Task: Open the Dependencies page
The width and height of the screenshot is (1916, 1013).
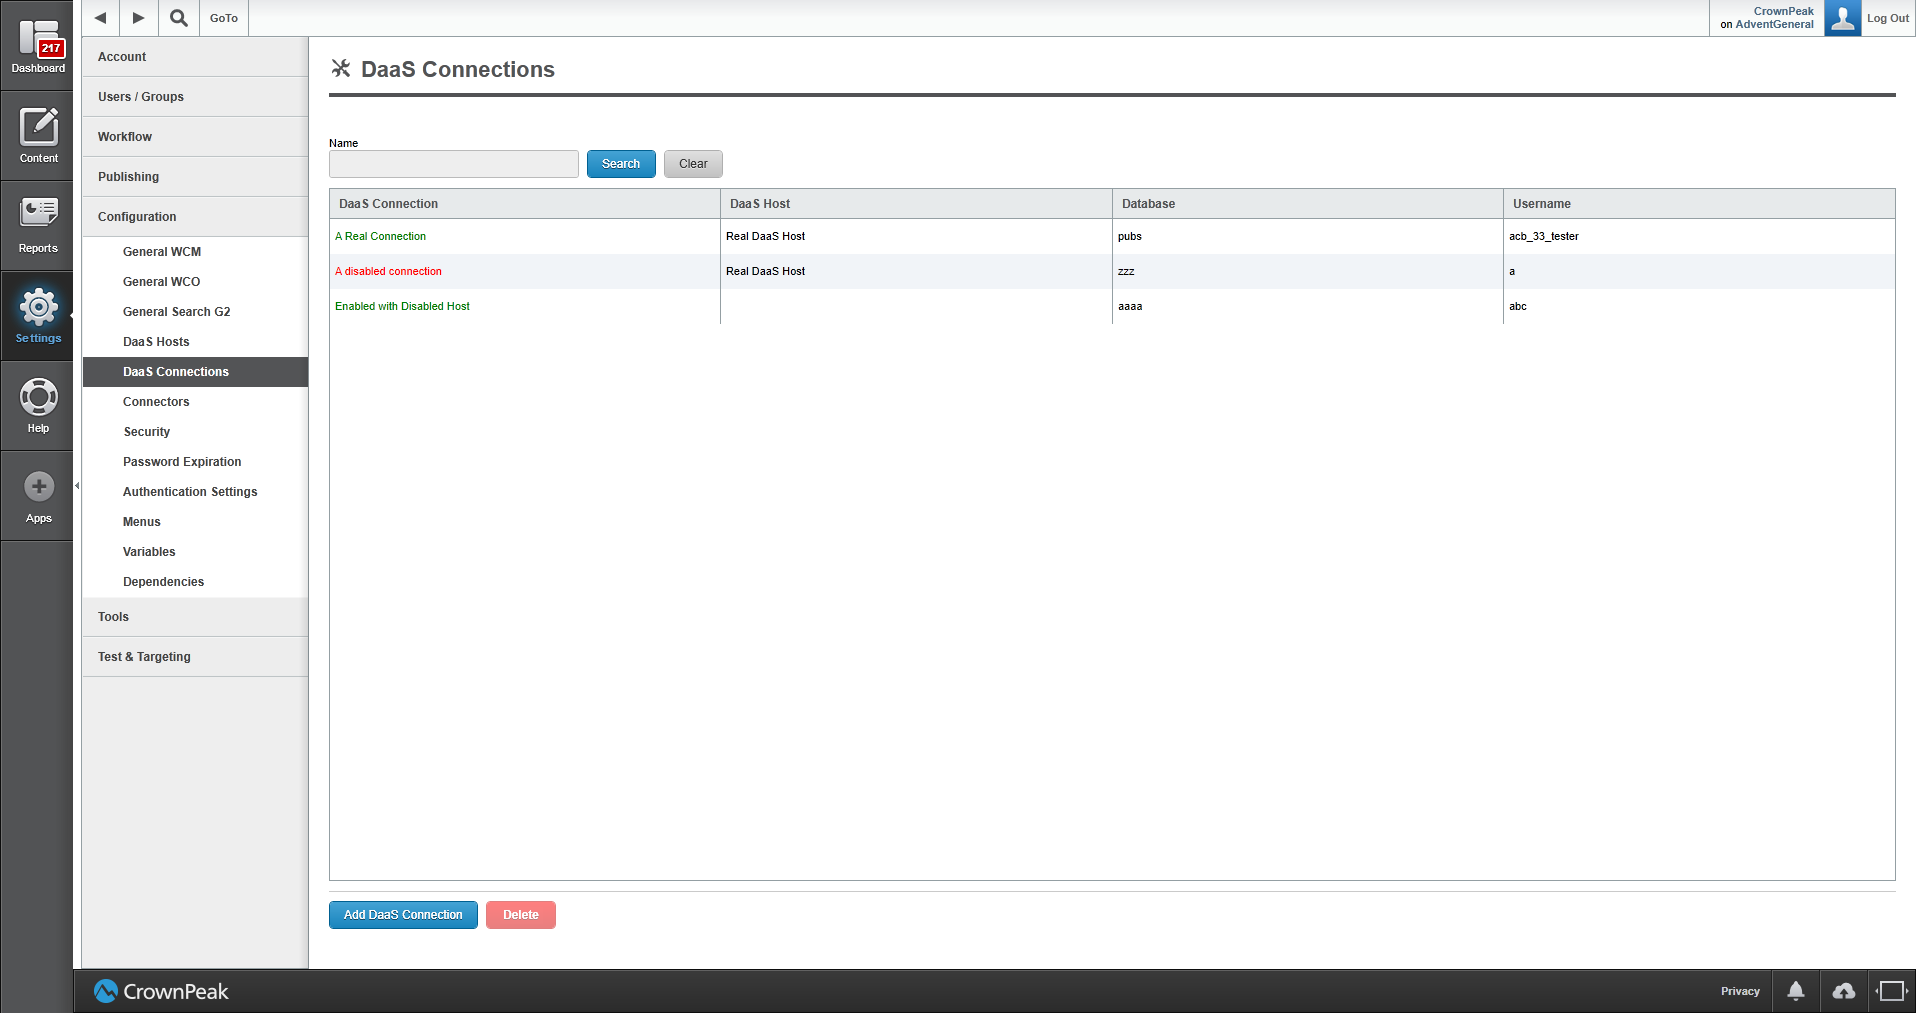Action: tap(195, 582)
